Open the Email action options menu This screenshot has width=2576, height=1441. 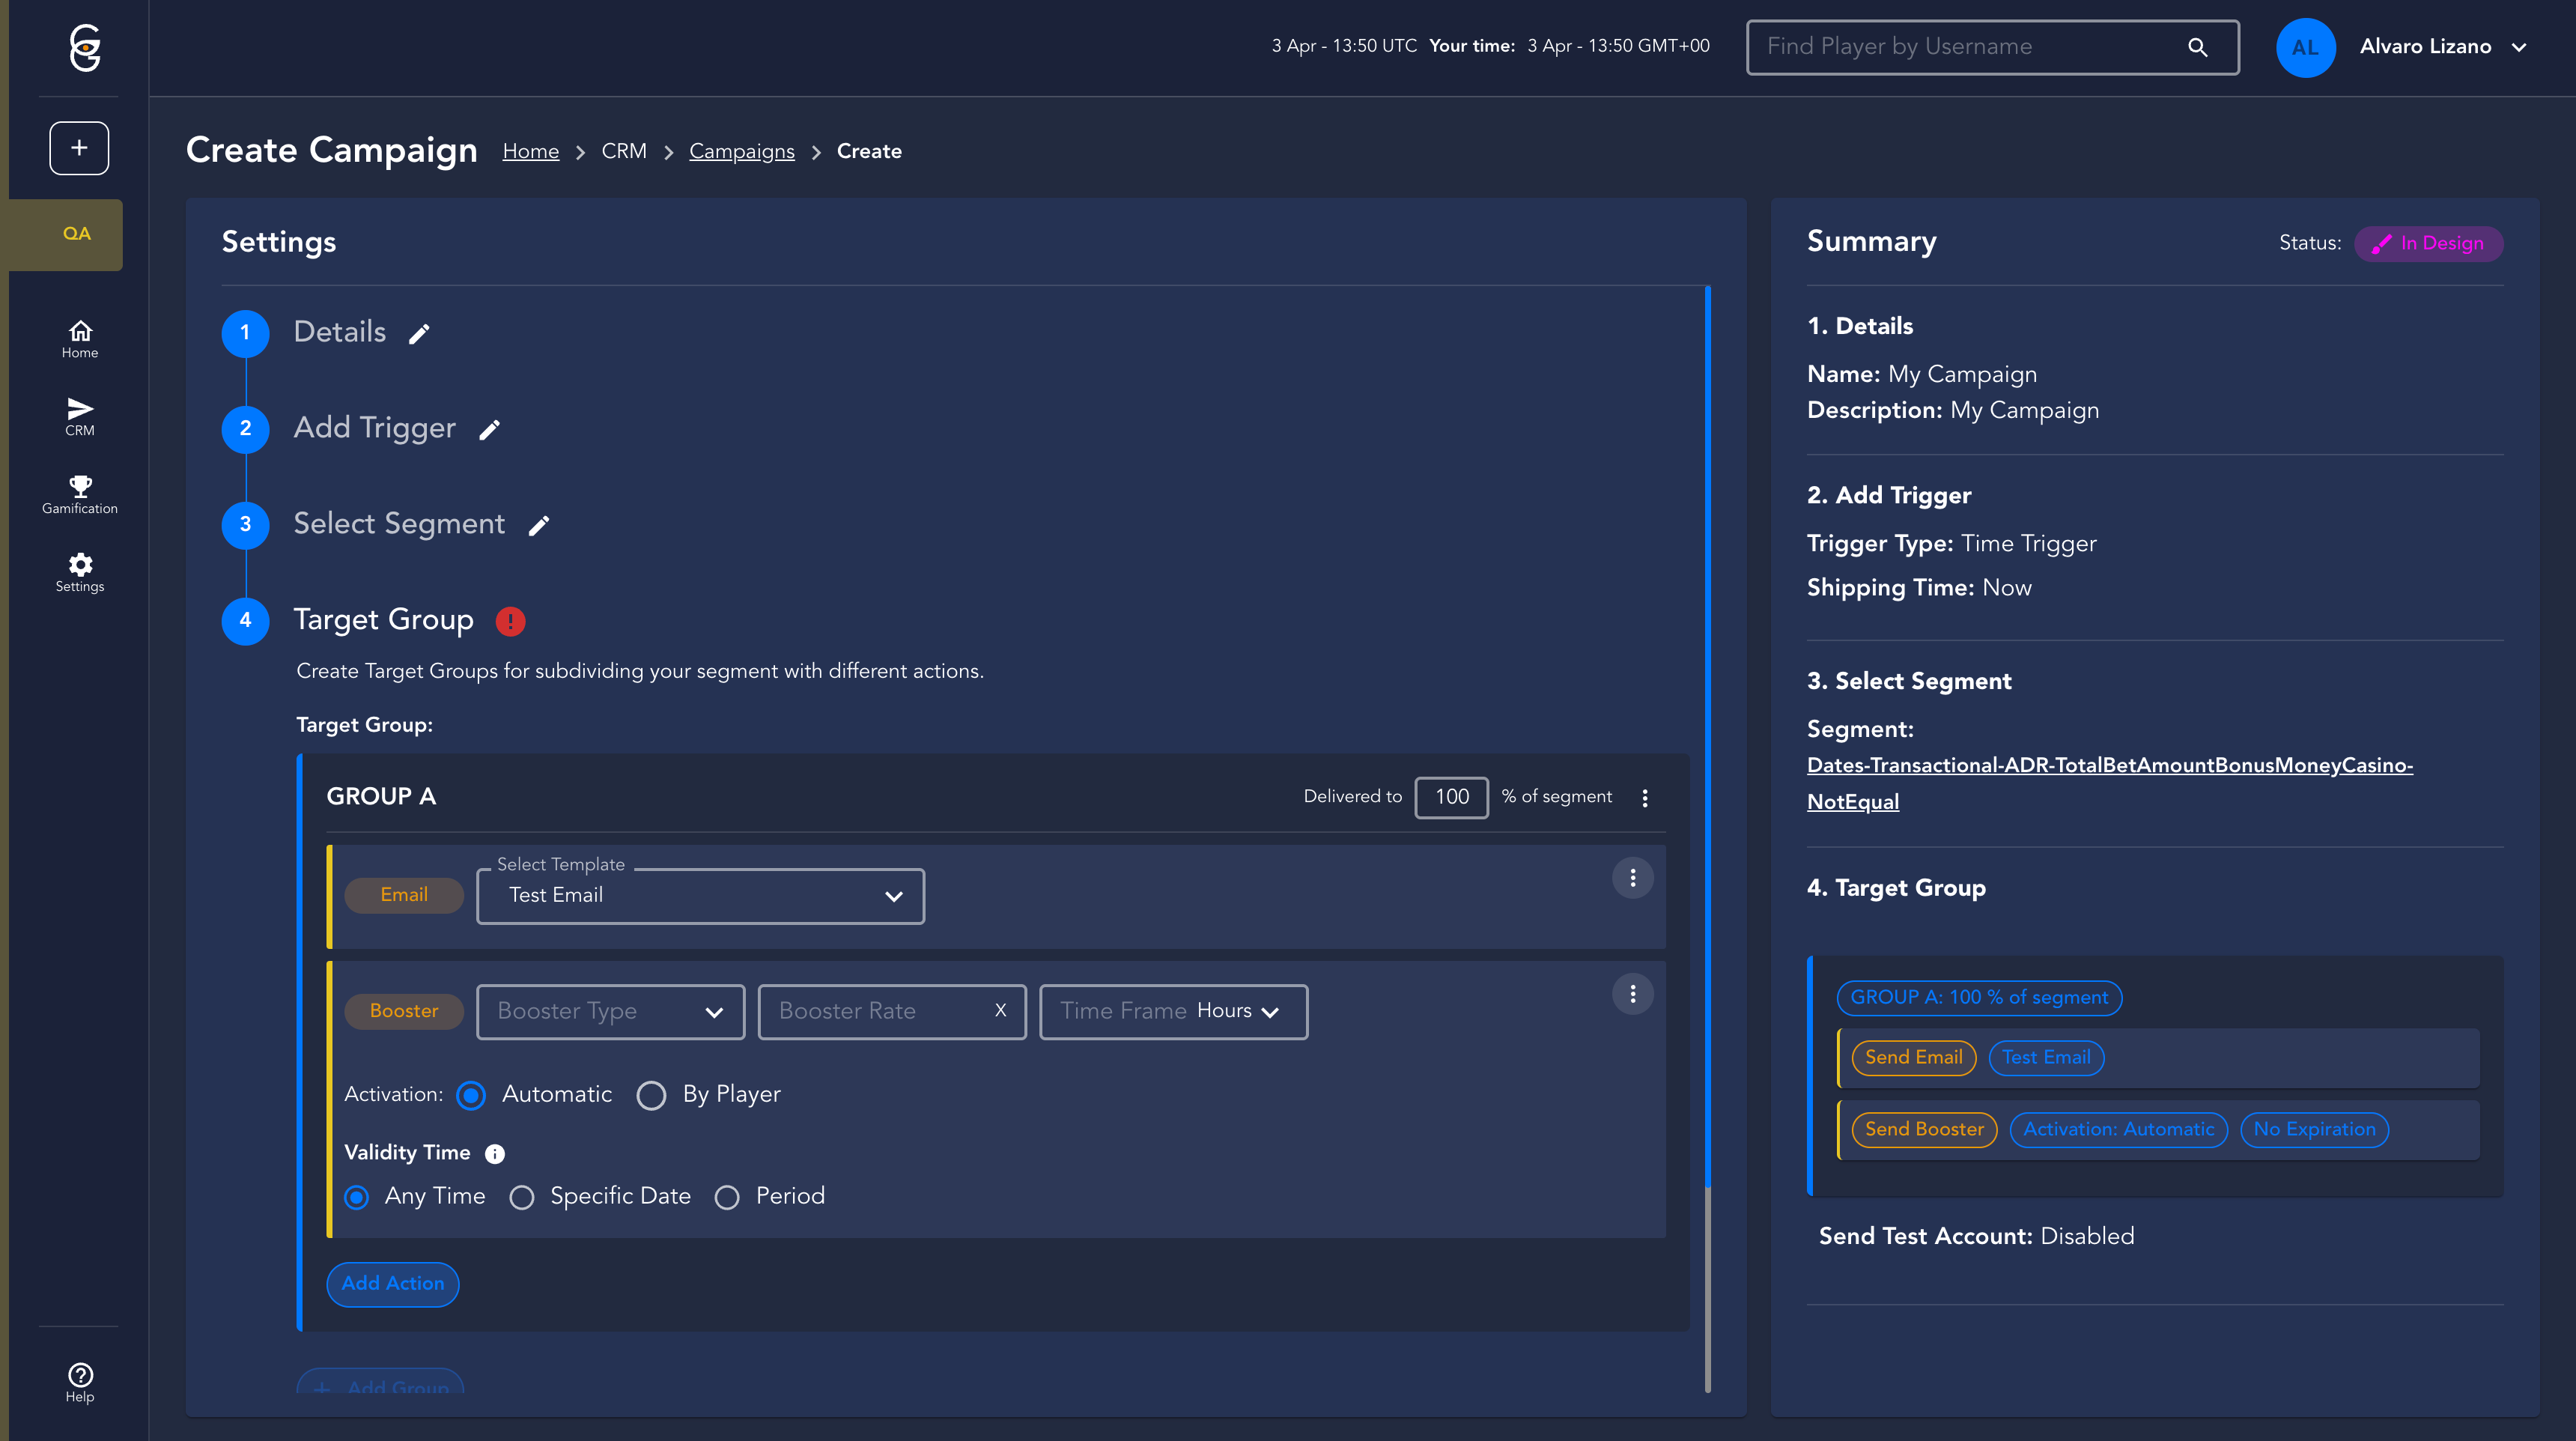(1632, 878)
